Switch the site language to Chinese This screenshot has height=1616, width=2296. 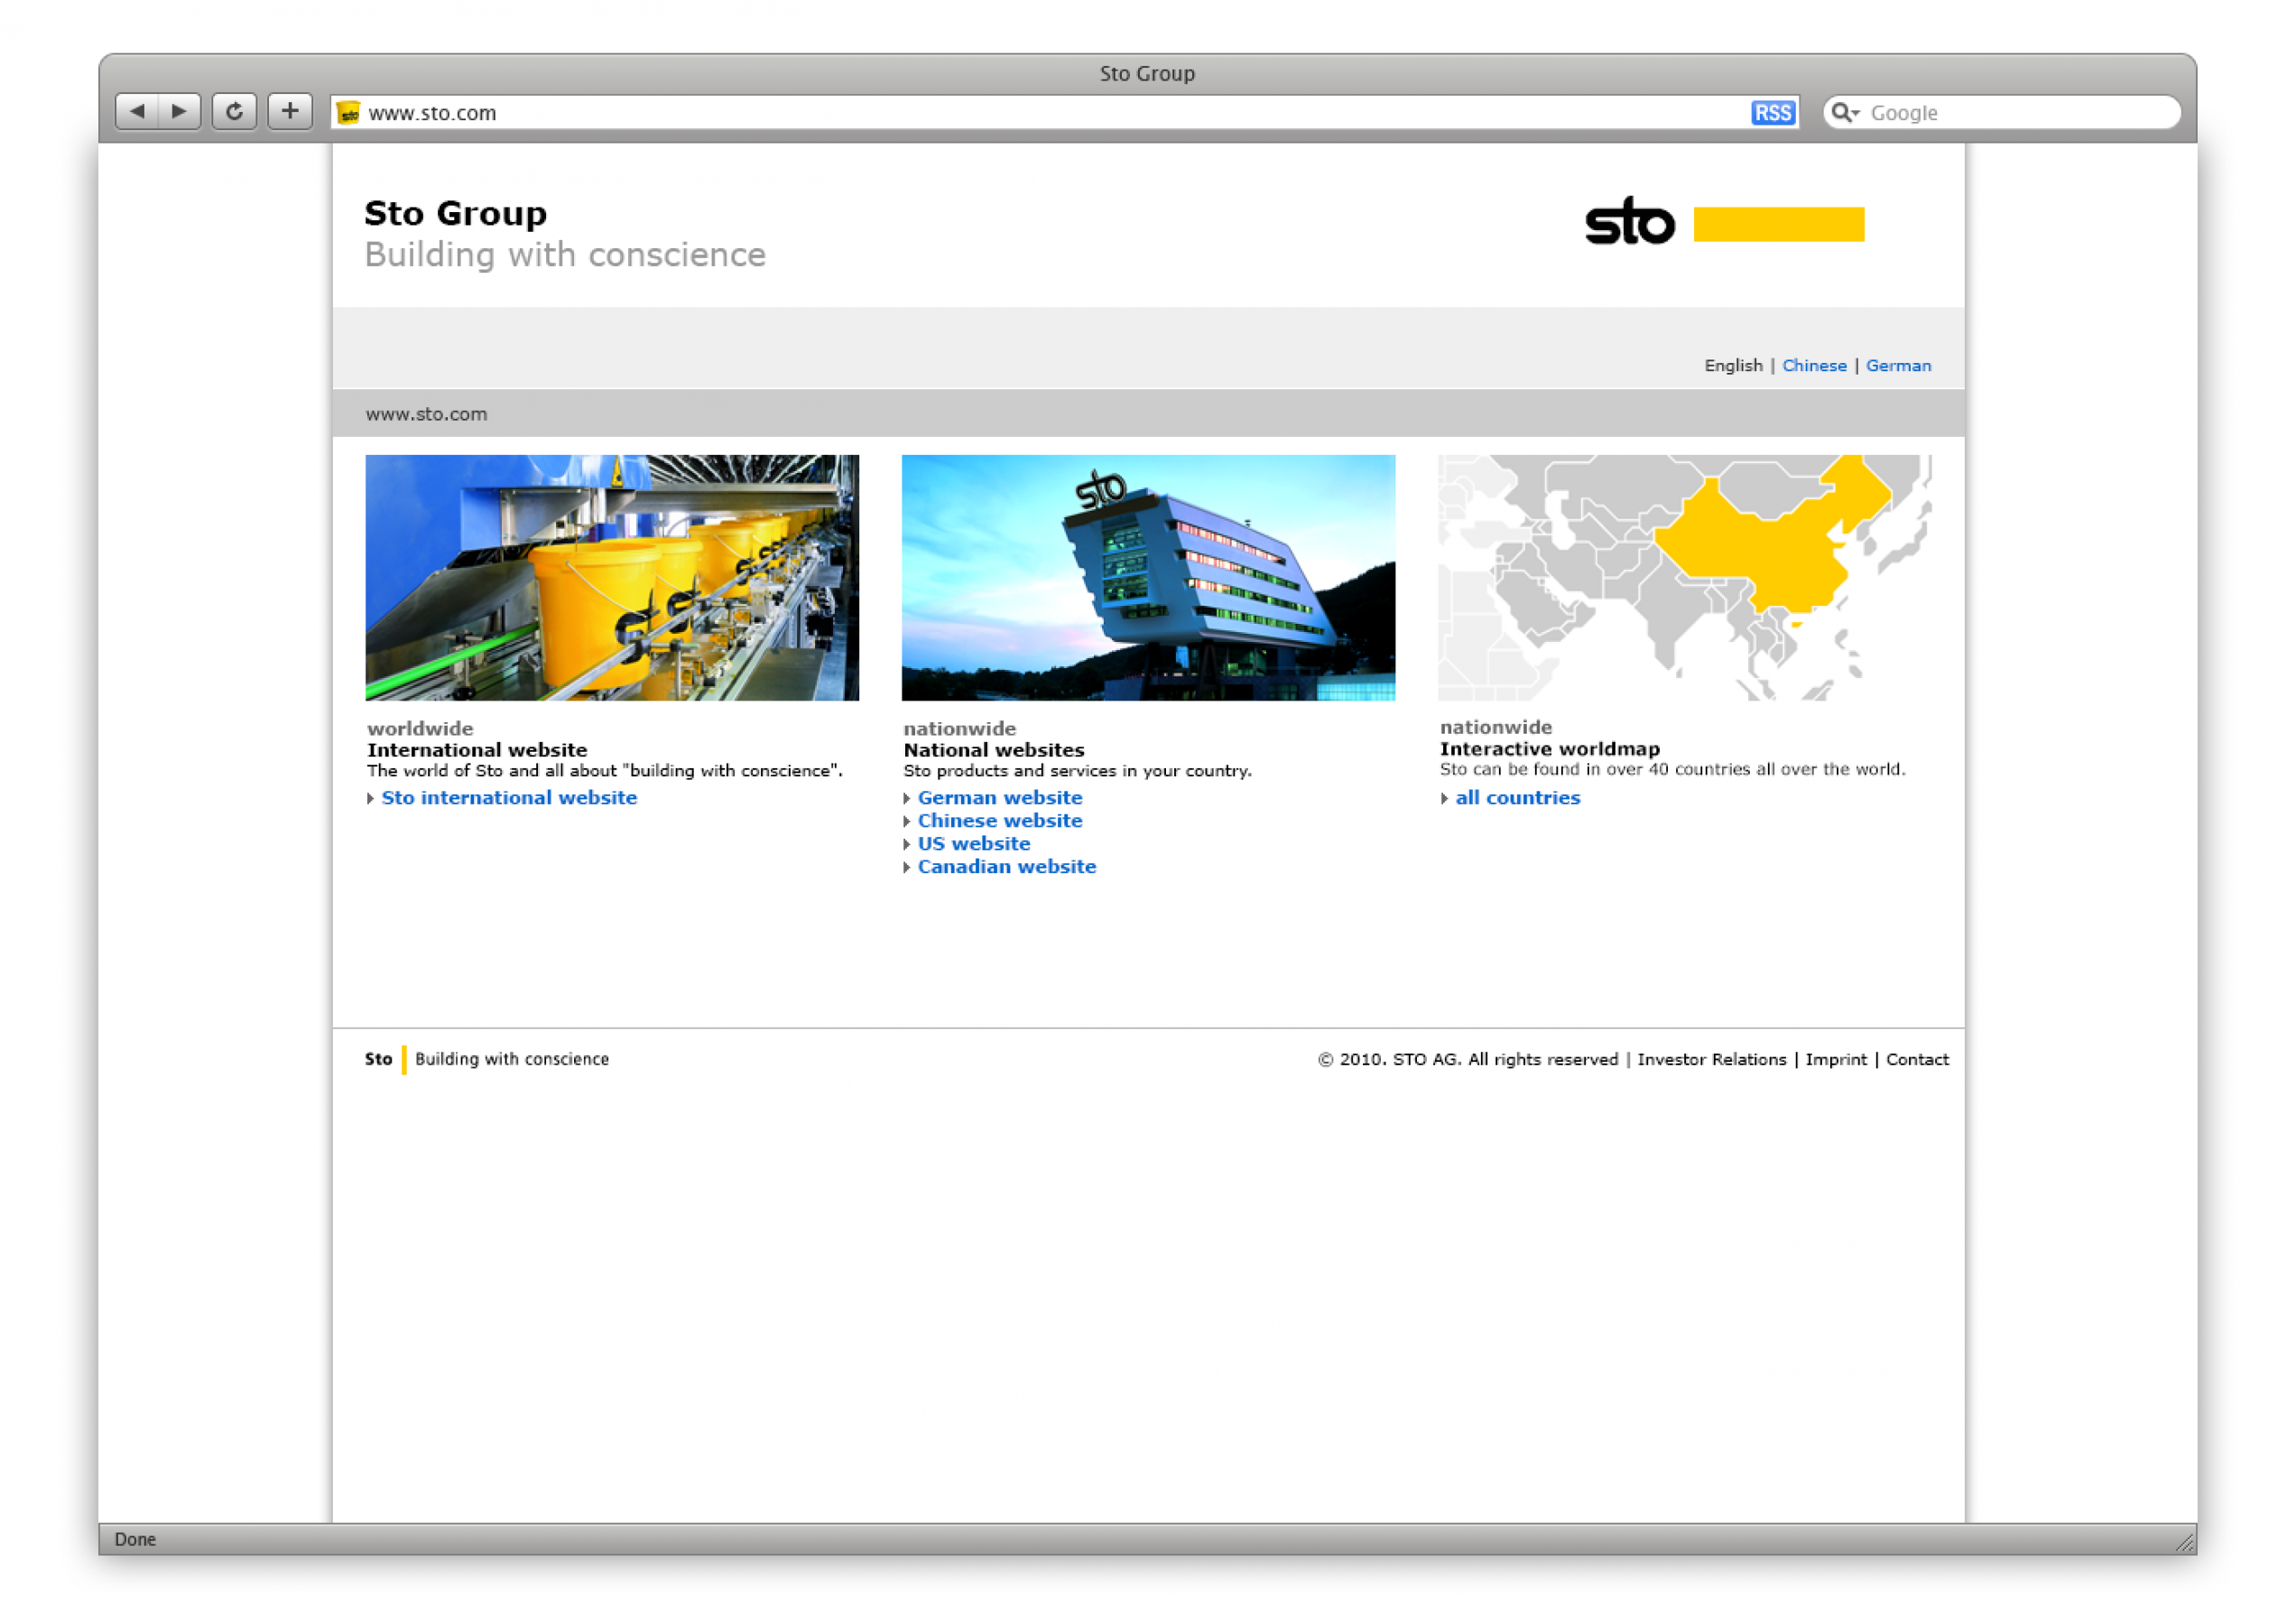pos(1814,365)
